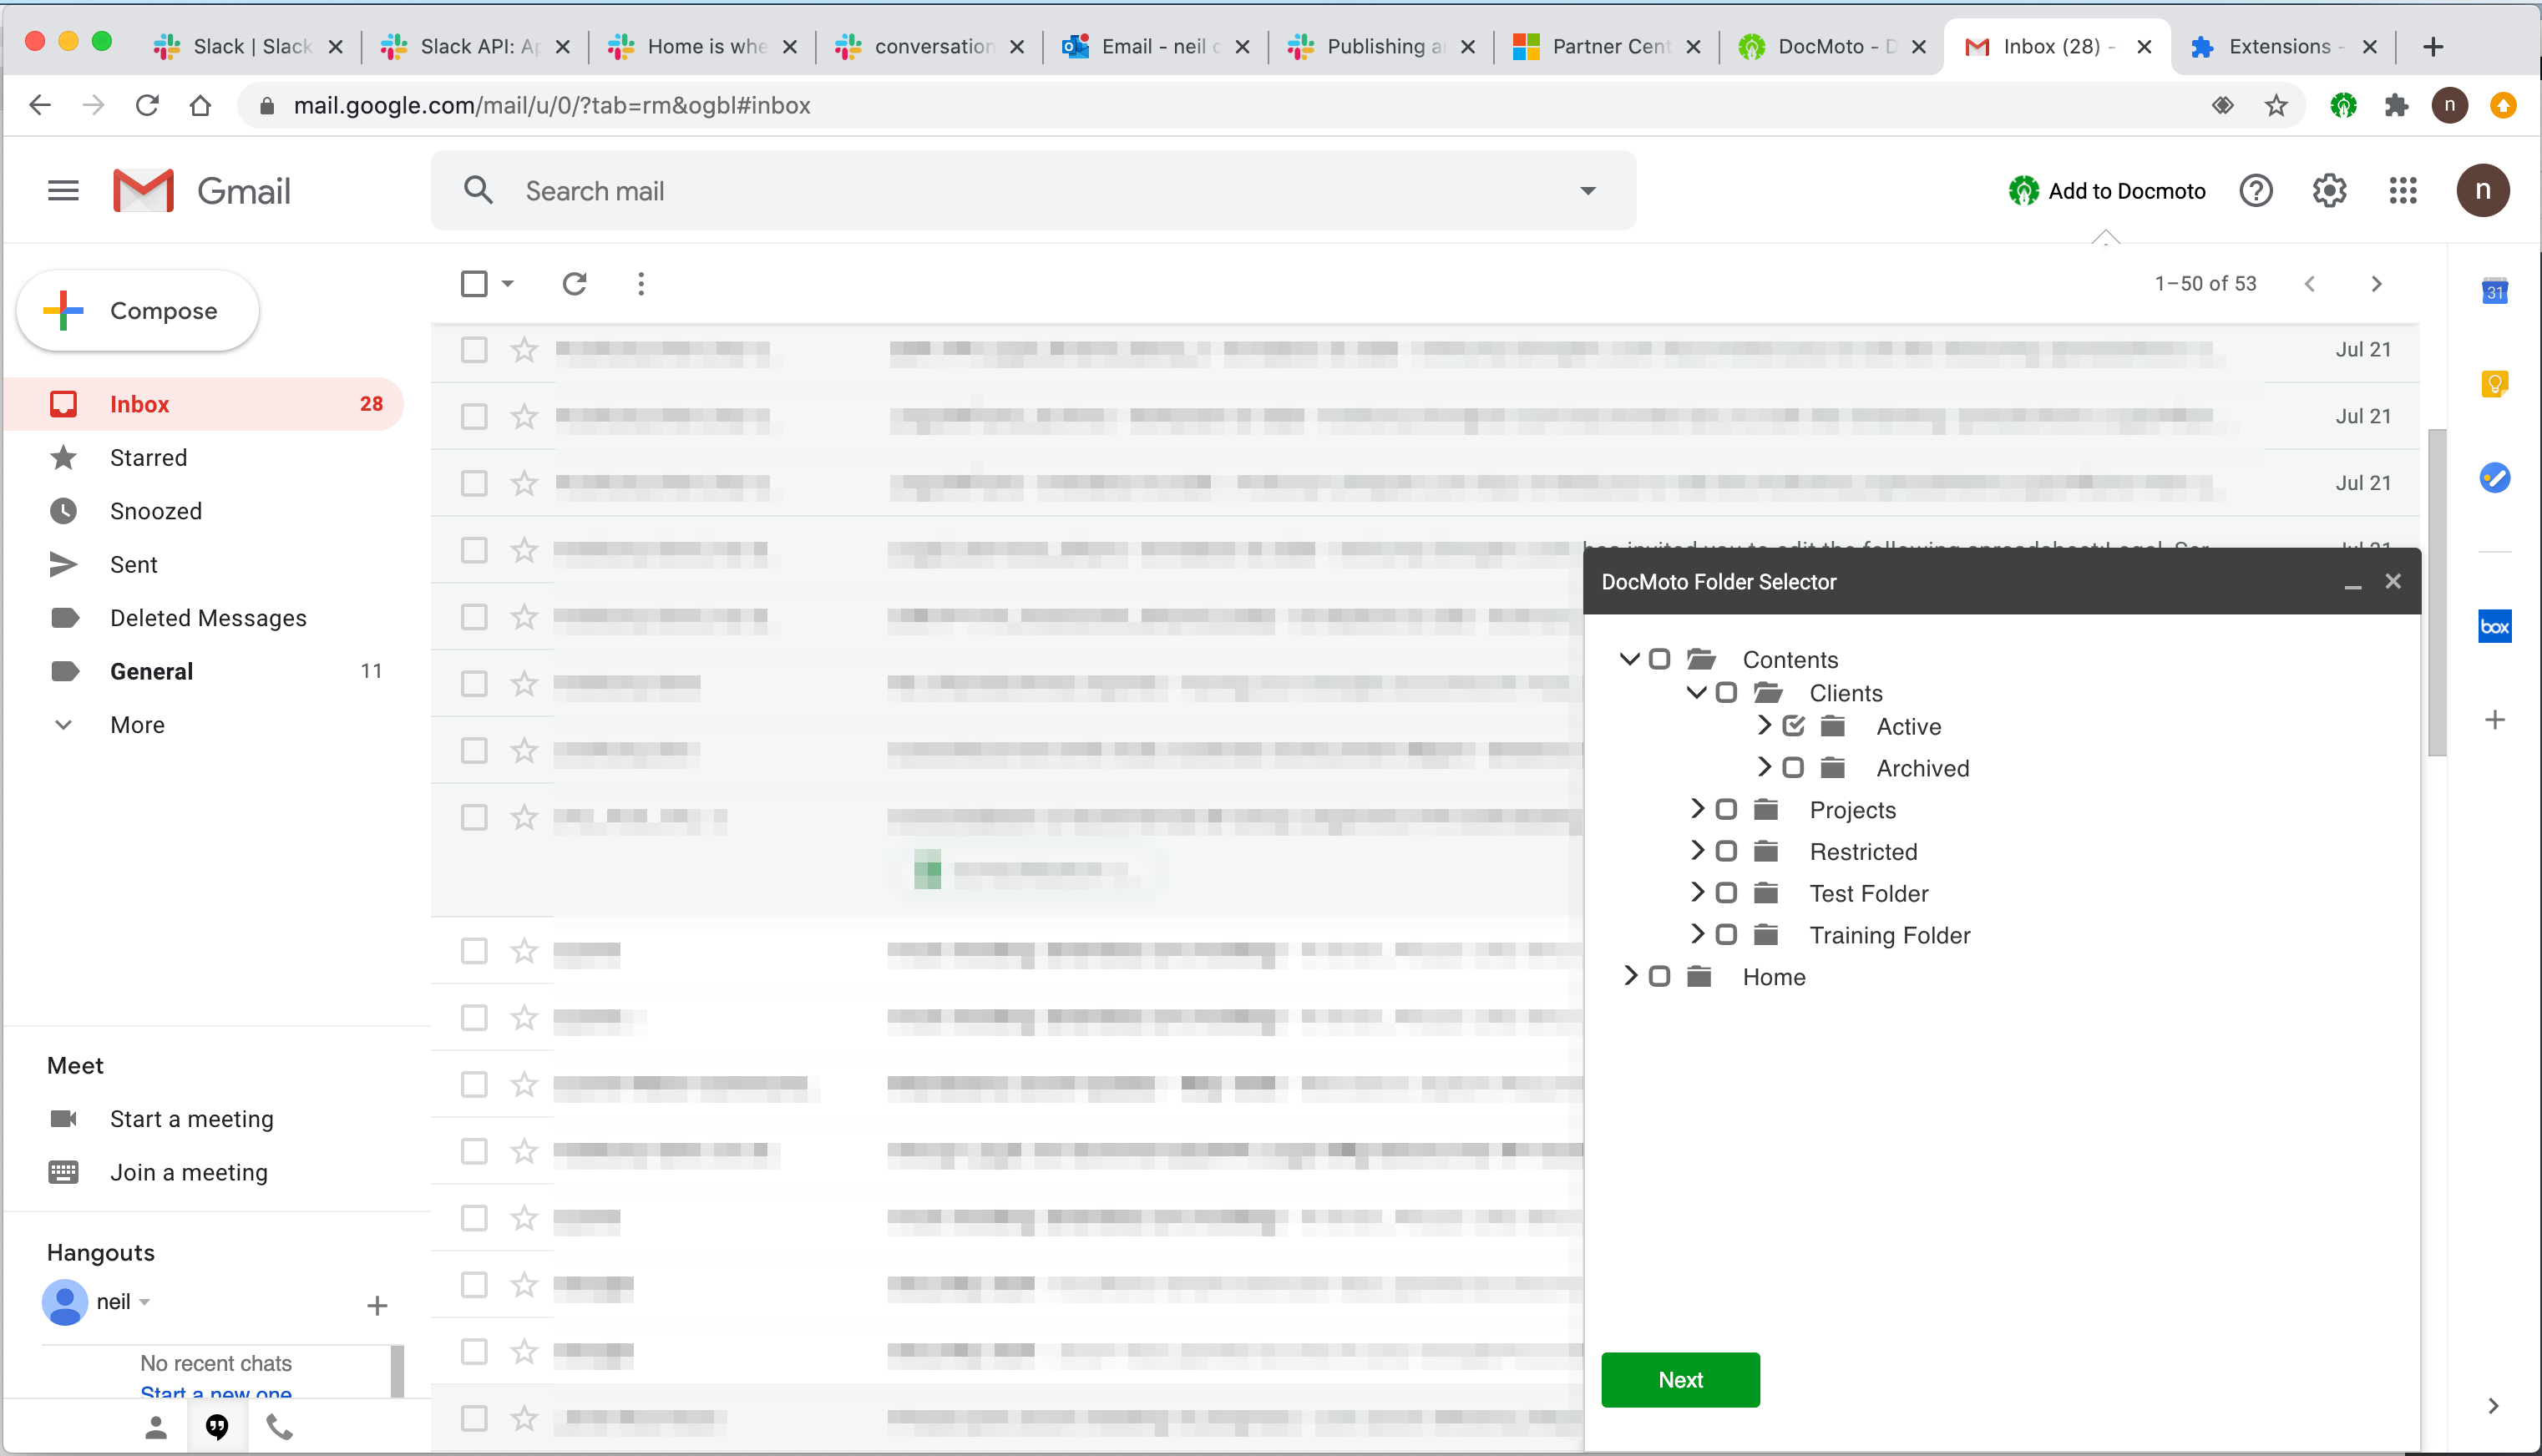Collapse the Clients tree node

(1696, 692)
